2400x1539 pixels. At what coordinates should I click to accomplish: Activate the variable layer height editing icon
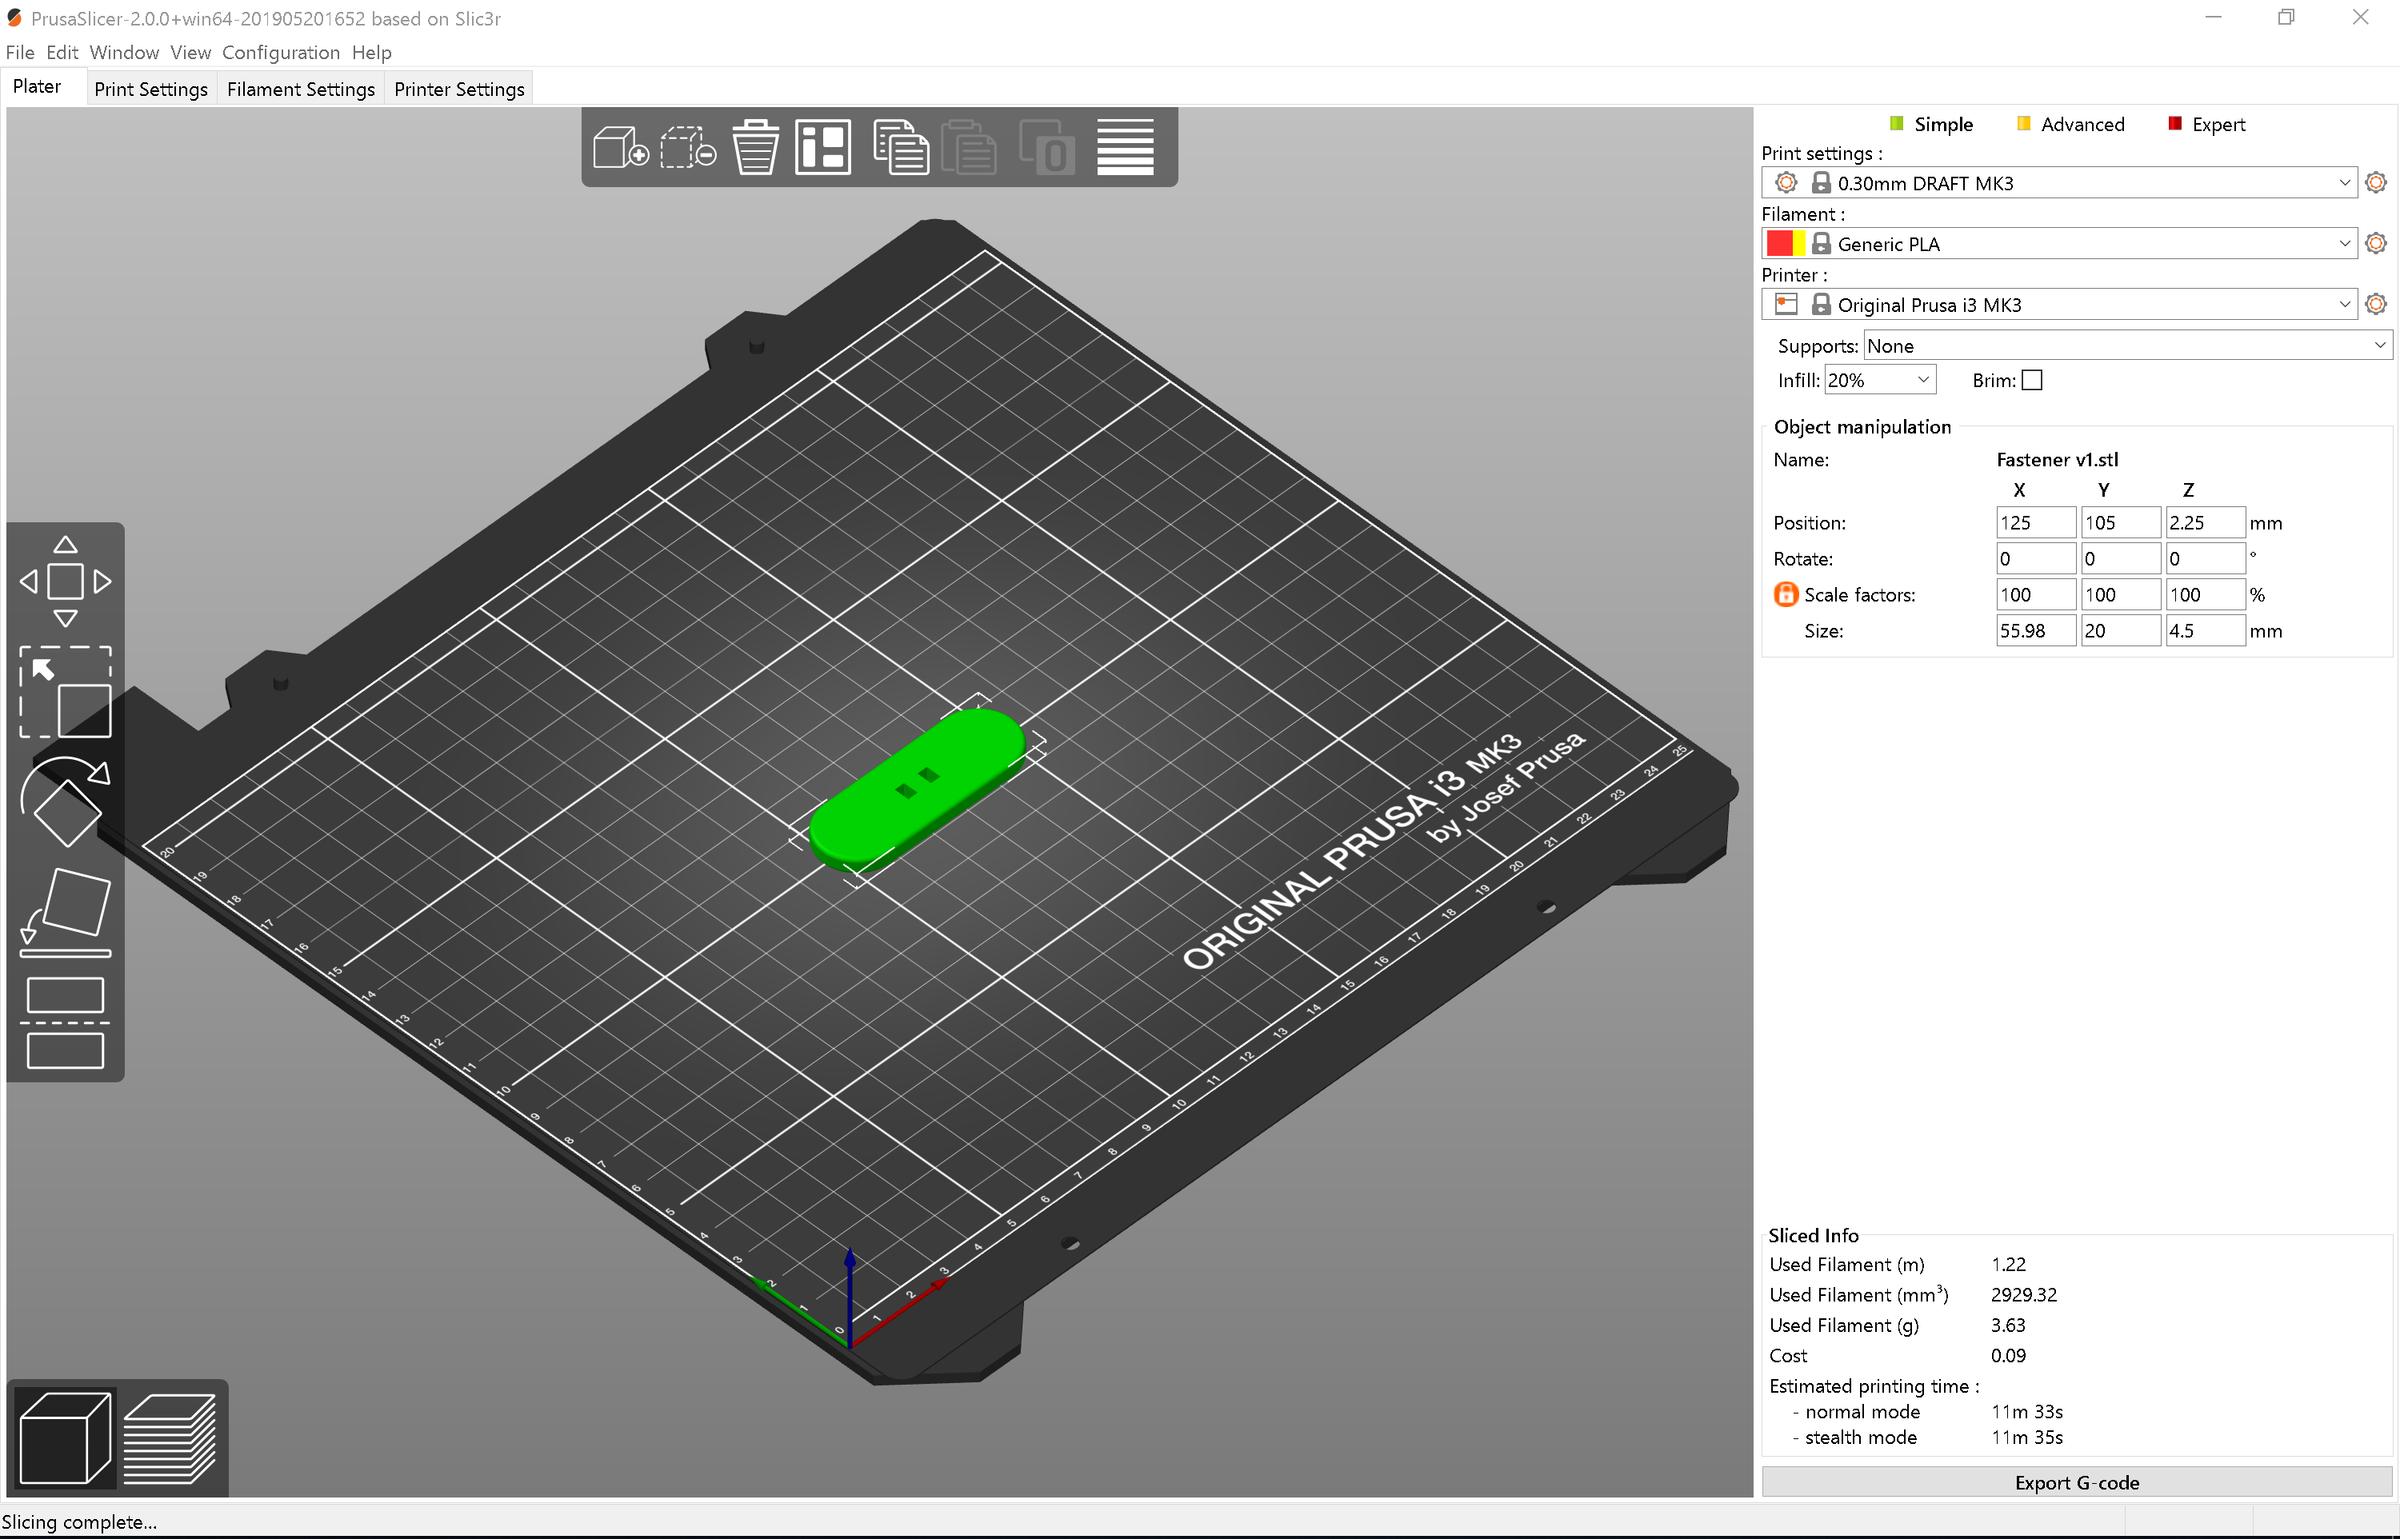(1125, 147)
